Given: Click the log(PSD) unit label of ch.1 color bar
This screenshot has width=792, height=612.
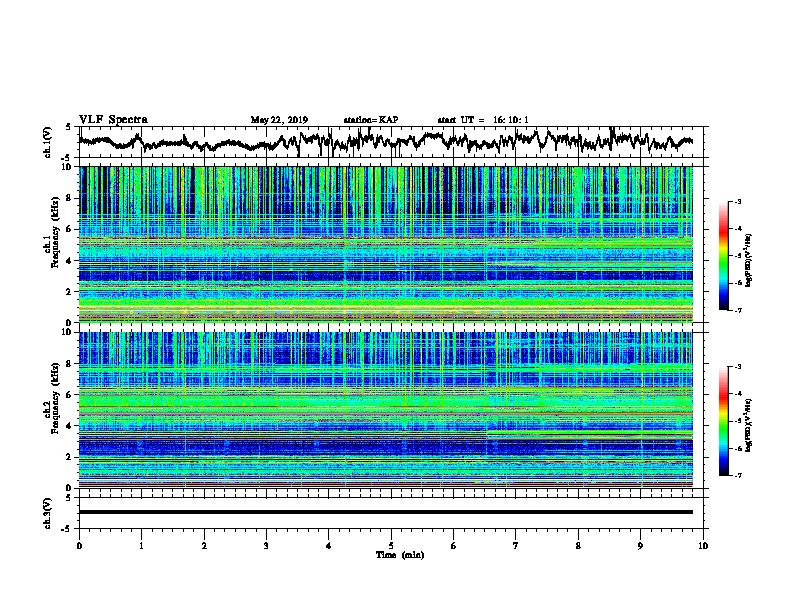Looking at the screenshot, I should [749, 261].
